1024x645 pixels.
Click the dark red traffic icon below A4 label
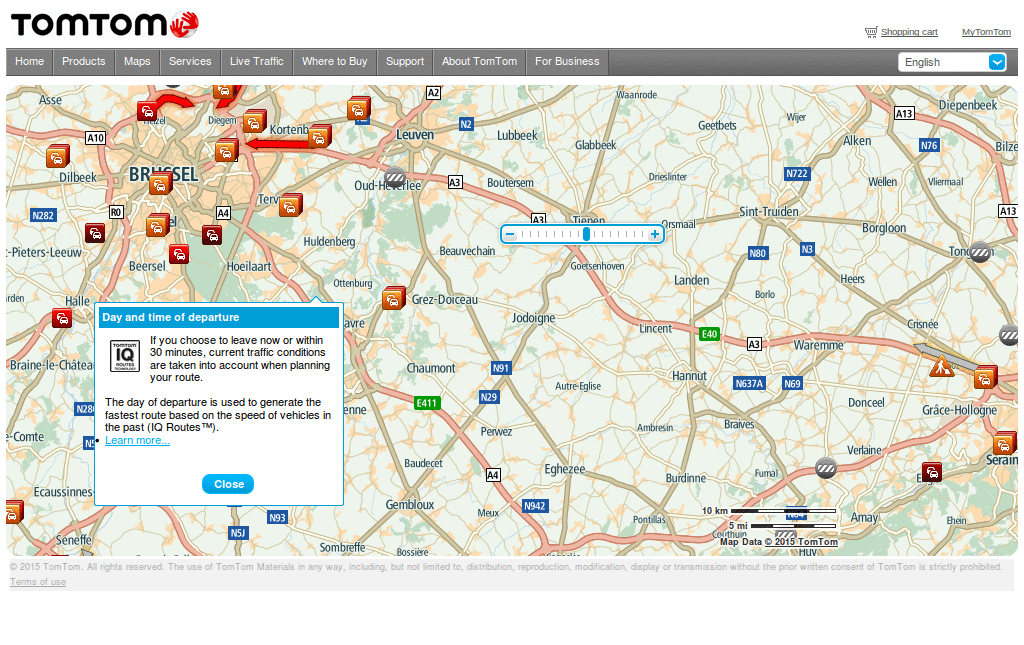coord(212,235)
